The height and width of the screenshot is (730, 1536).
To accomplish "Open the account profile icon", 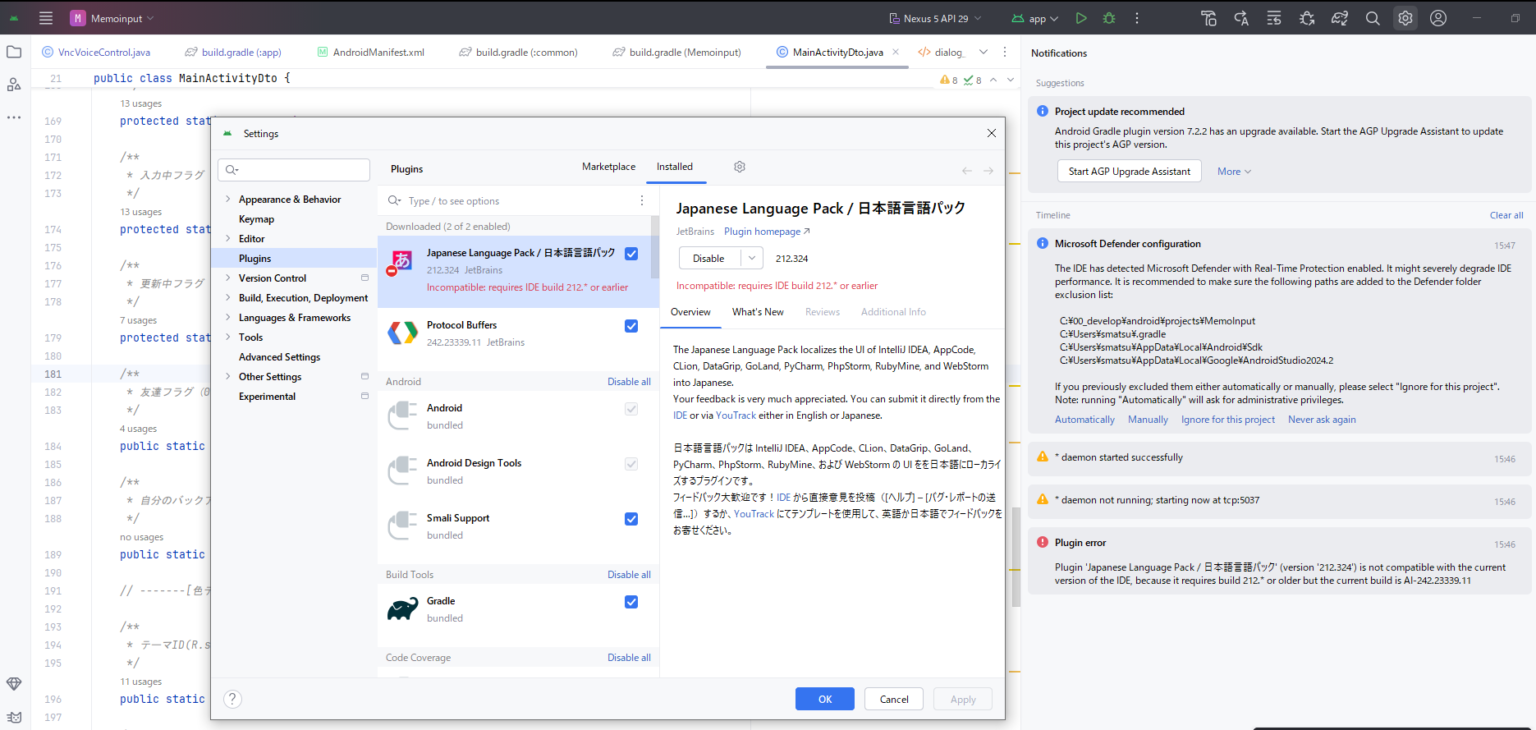I will pyautogui.click(x=1438, y=18).
